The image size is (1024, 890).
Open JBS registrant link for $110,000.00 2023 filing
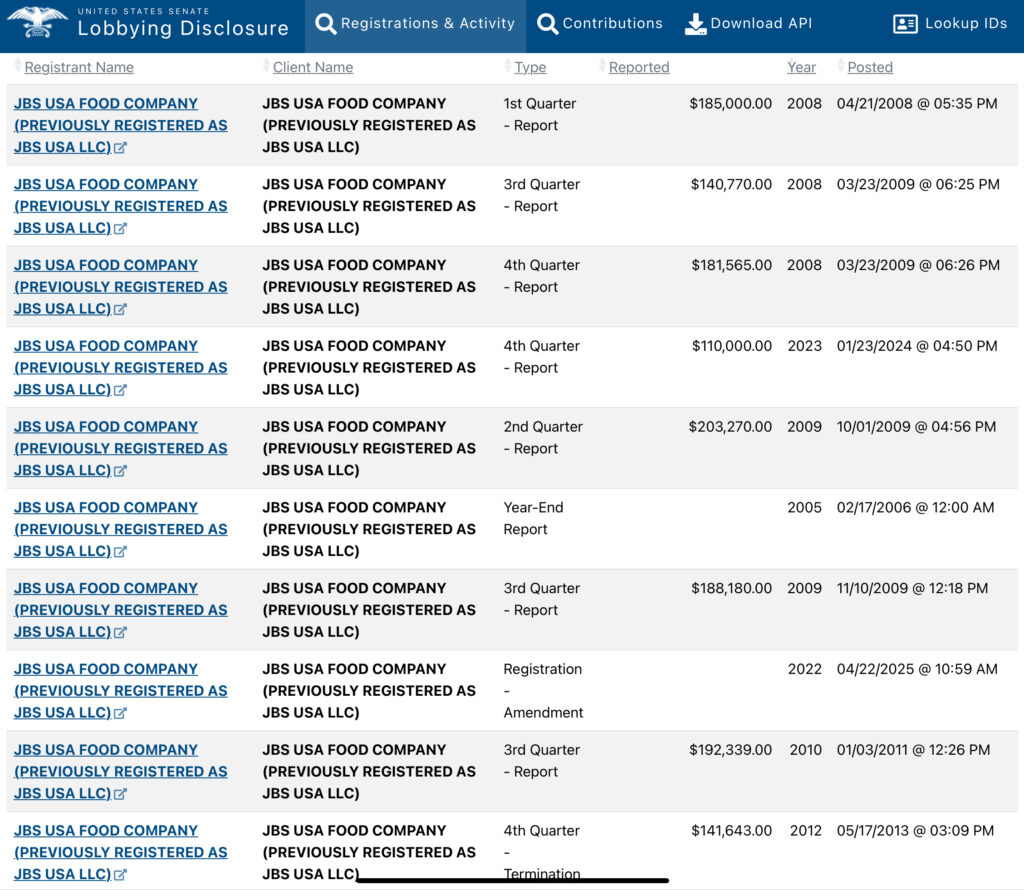point(106,346)
